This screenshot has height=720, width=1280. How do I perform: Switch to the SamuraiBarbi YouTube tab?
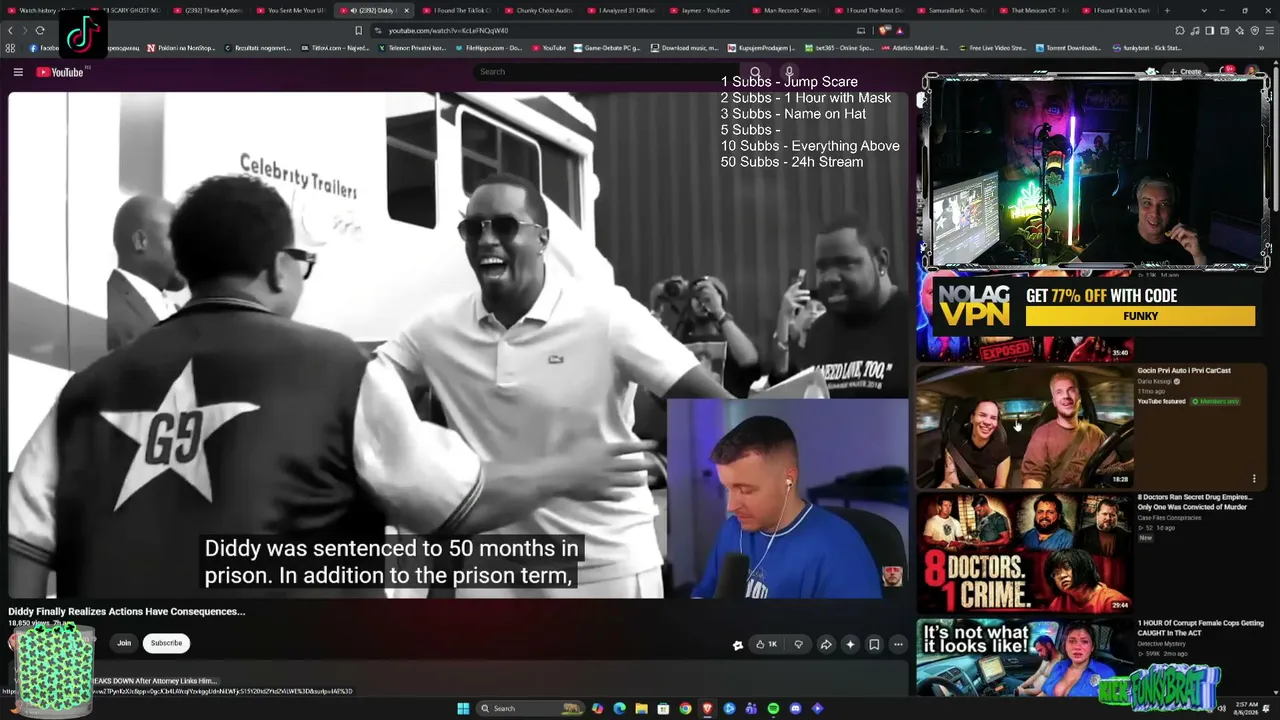953,10
